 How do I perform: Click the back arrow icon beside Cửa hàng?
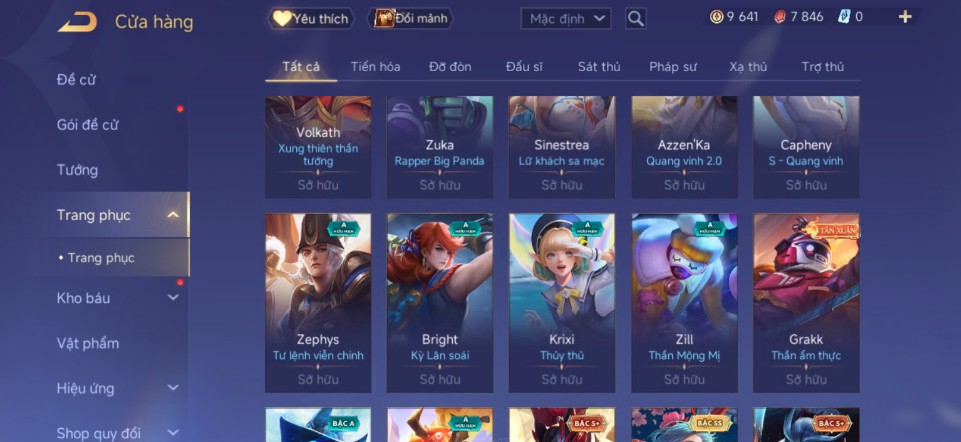tap(77, 21)
